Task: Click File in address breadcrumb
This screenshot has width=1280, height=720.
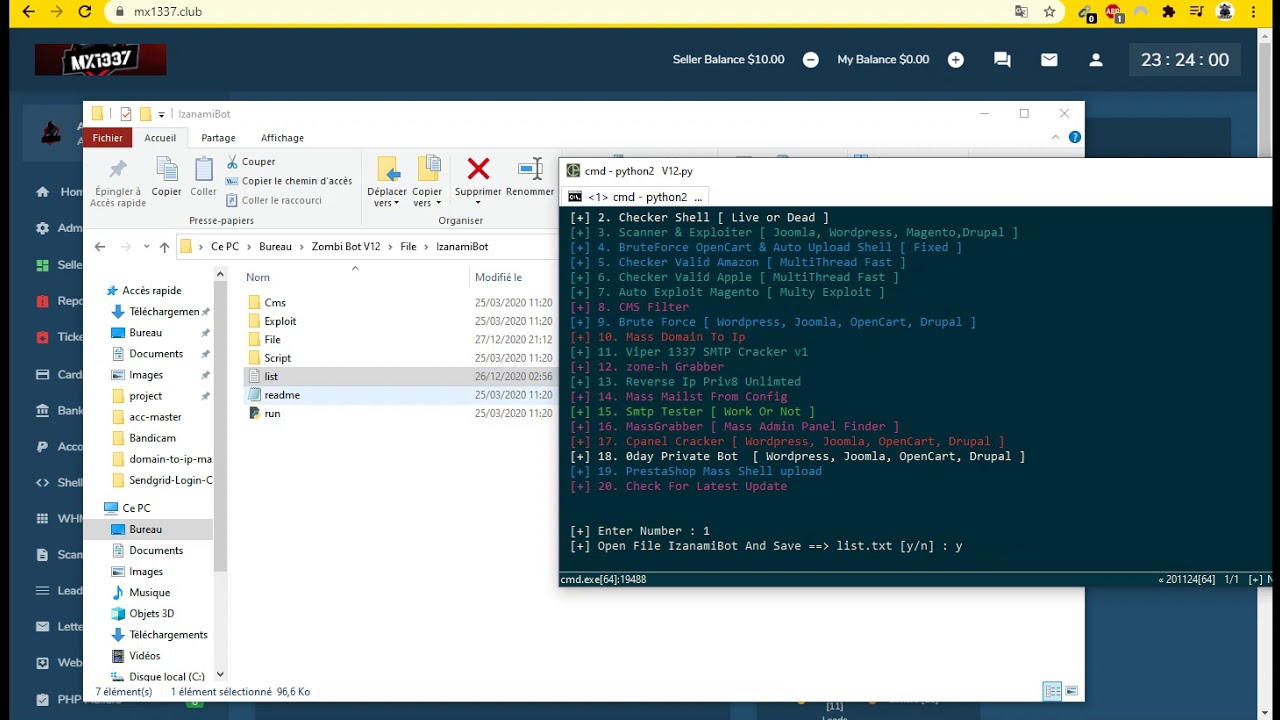Action: click(x=408, y=246)
